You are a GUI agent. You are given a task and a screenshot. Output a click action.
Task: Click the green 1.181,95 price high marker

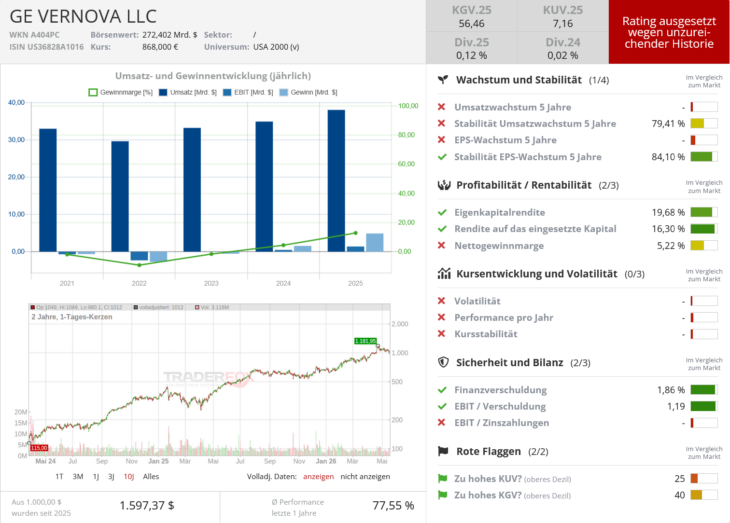tap(365, 341)
